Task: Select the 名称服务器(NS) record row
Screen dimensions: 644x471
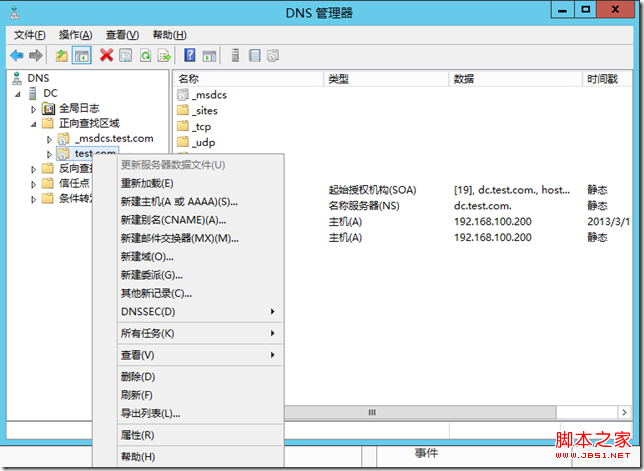Action: (458, 206)
